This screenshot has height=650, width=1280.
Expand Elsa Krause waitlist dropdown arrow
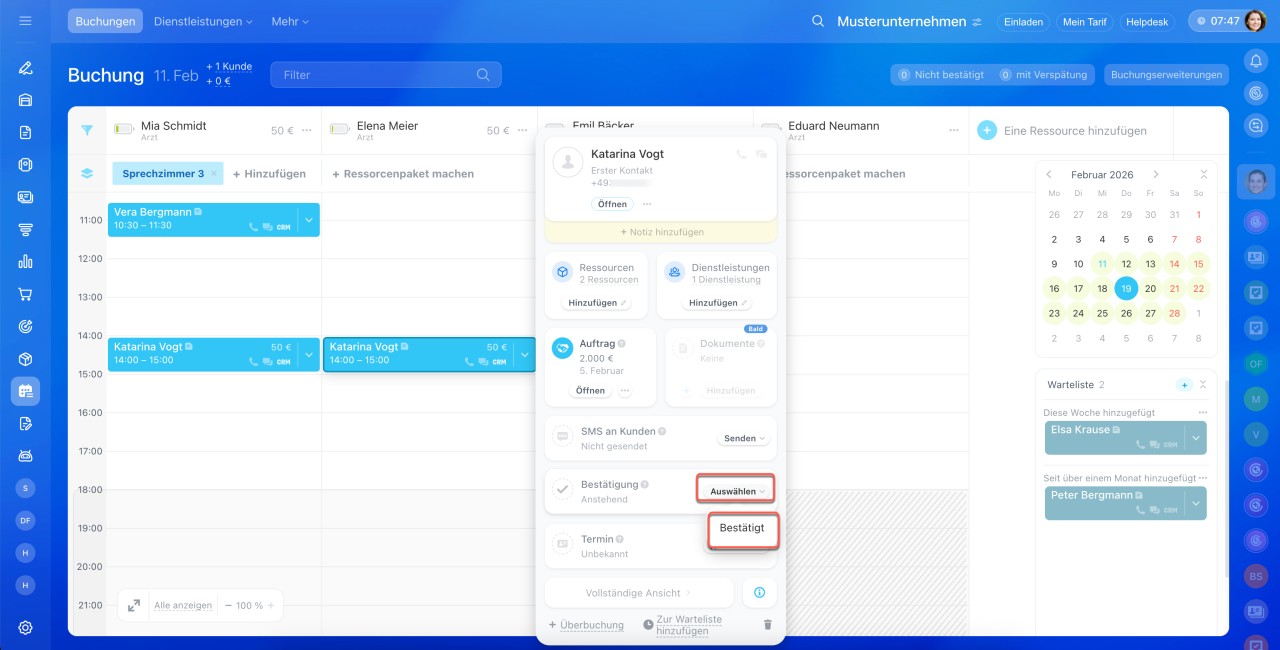1196,438
